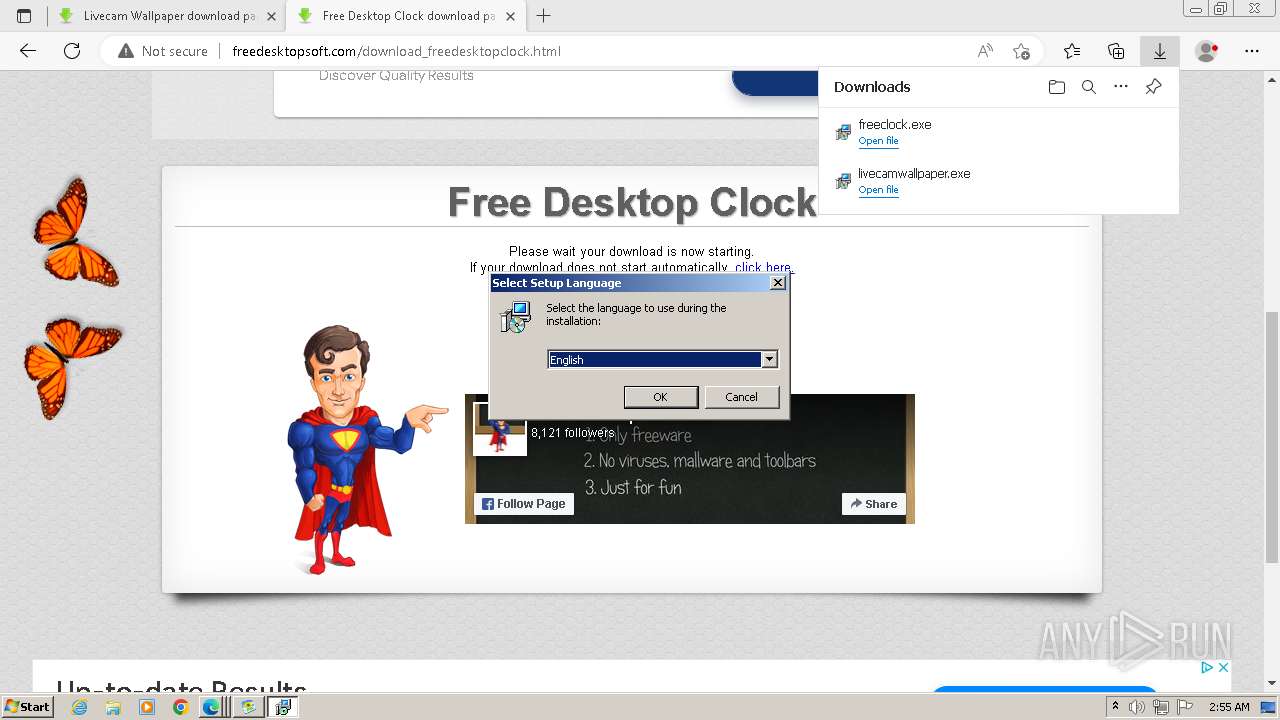This screenshot has height=720, width=1280.
Task: Cancel the setup language dialog
Action: 741,397
